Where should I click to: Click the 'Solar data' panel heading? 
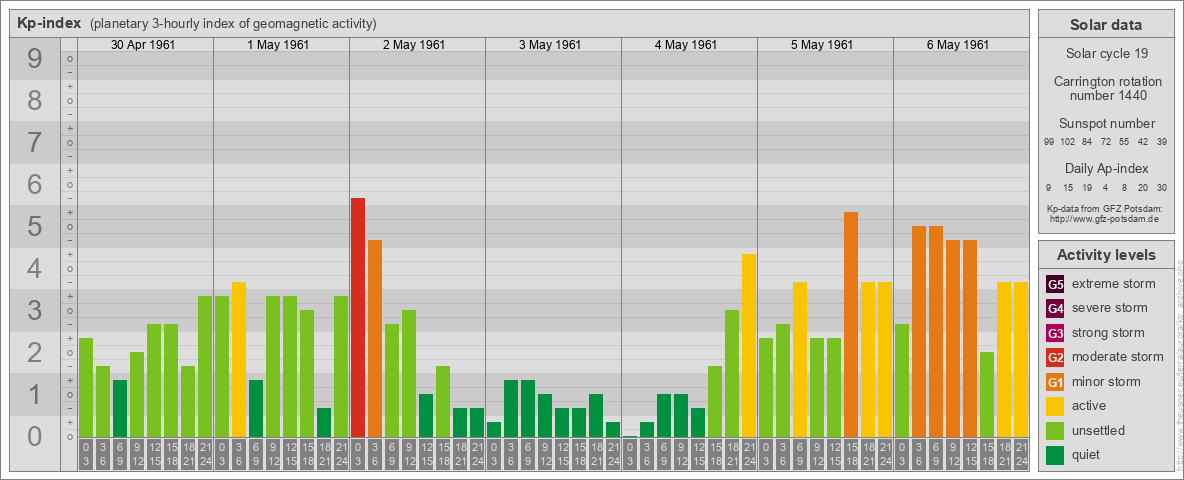click(1106, 25)
